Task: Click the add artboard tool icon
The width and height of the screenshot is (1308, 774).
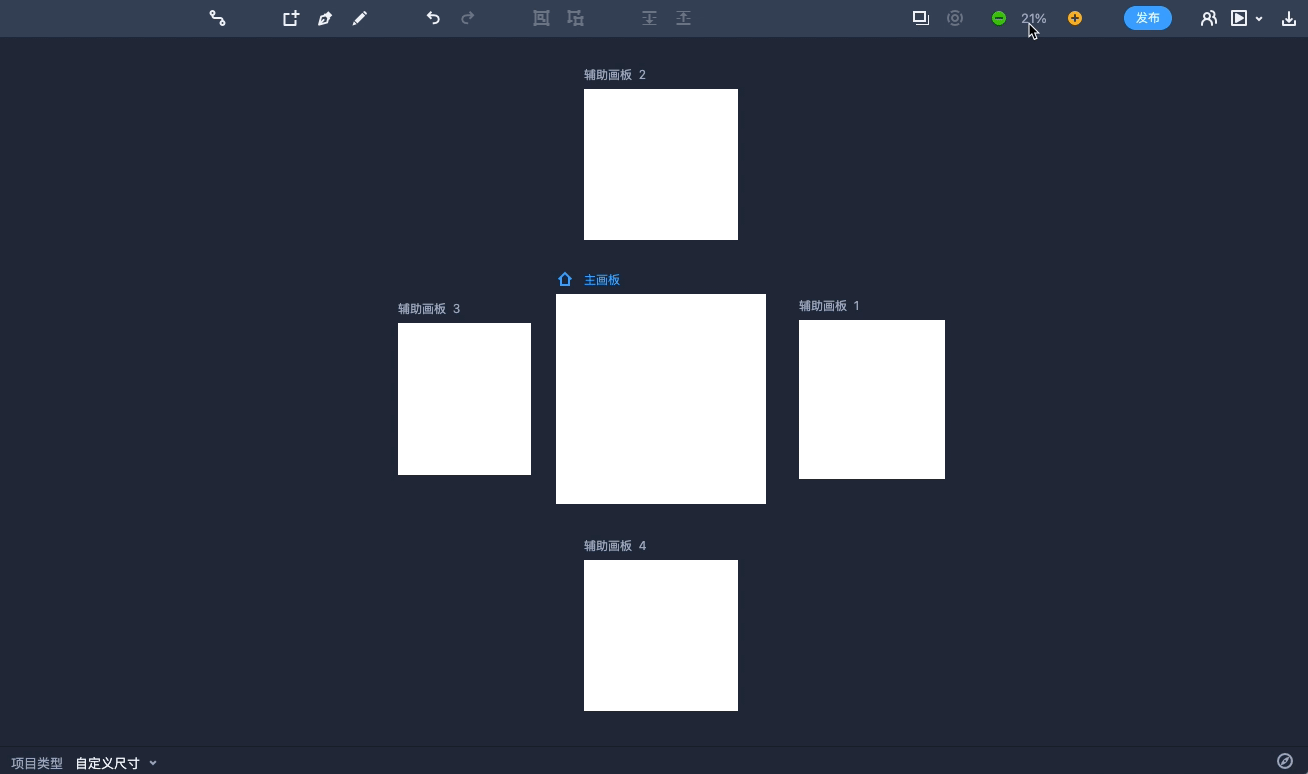Action: click(x=290, y=18)
